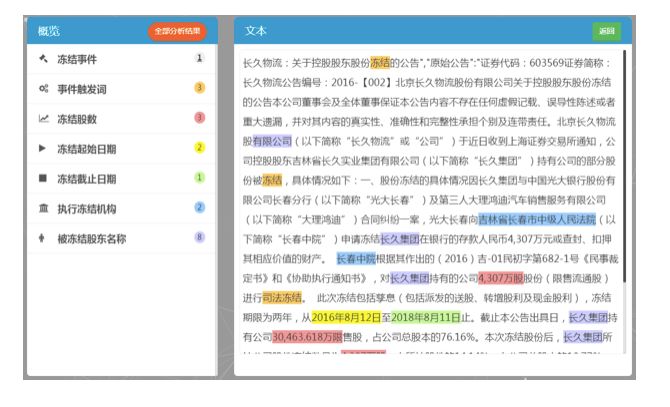
Task: Select the 冻结起始日期 row
Action: (x=122, y=149)
